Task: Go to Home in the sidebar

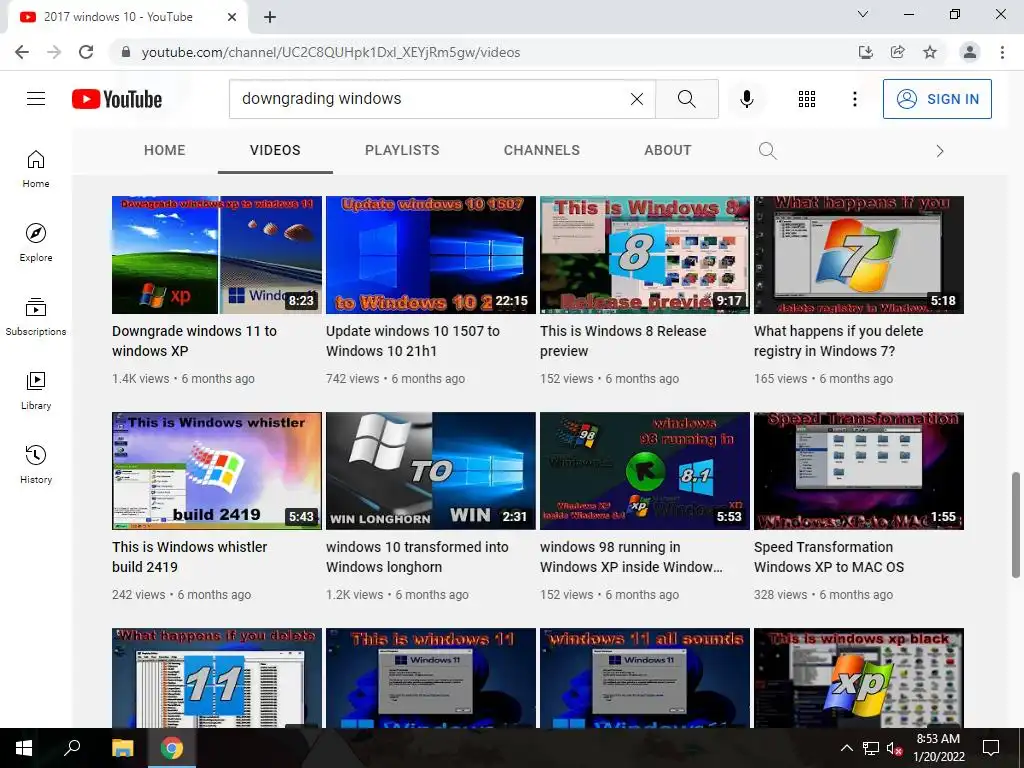Action: click(x=36, y=169)
